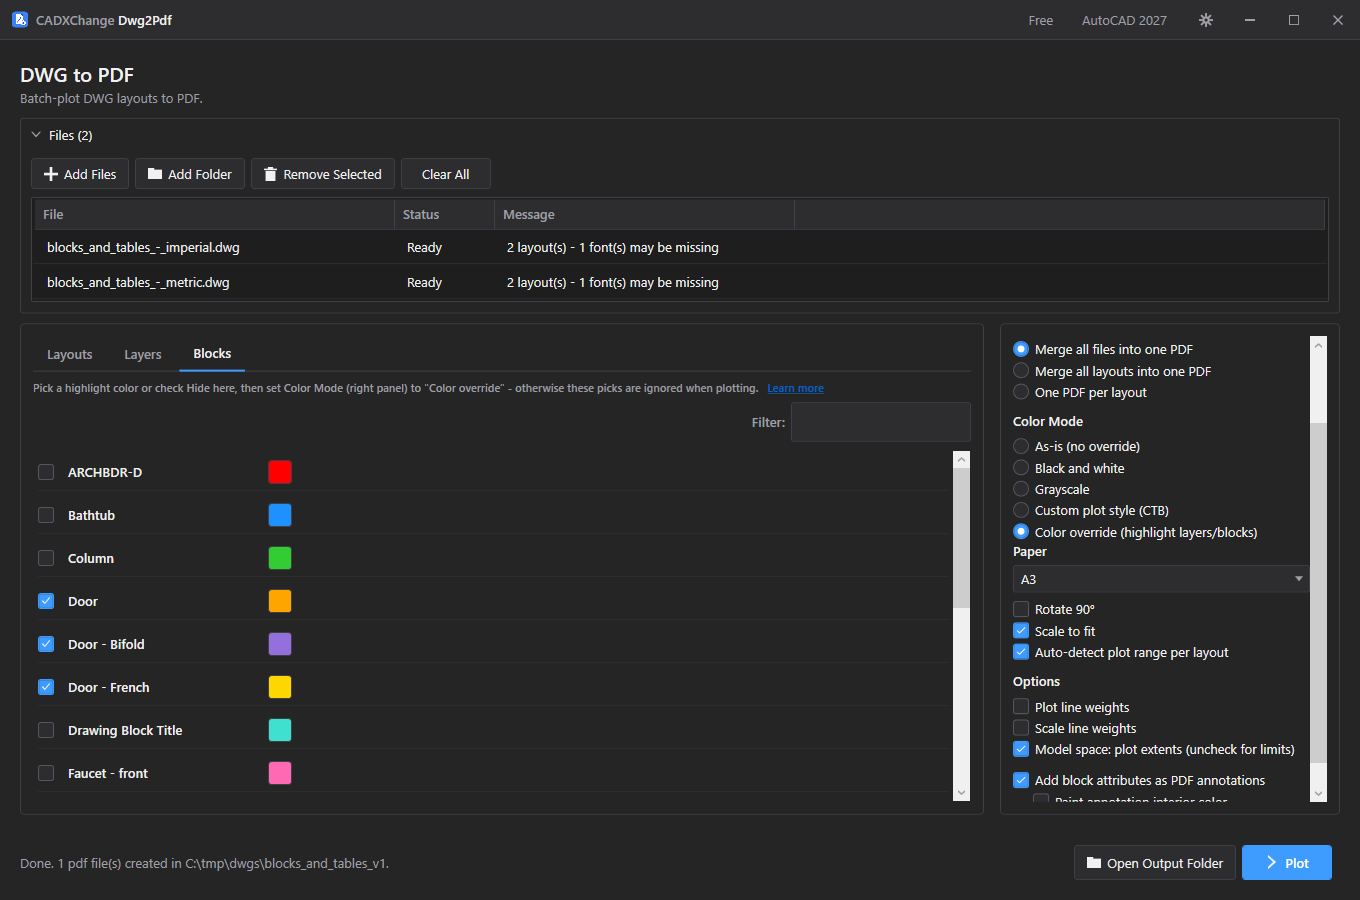Click the Add Files plus icon
Viewport: 1360px width, 900px height.
pos(51,174)
